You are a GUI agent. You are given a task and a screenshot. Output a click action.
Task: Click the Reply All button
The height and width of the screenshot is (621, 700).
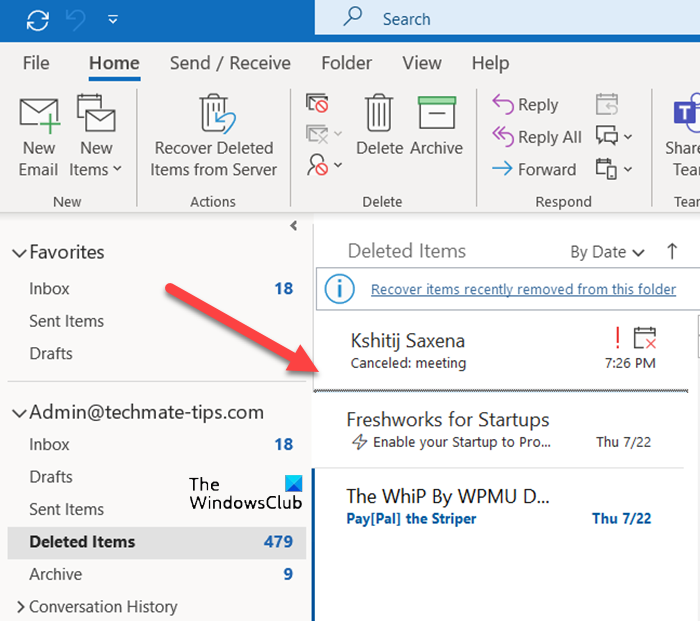pos(537,137)
